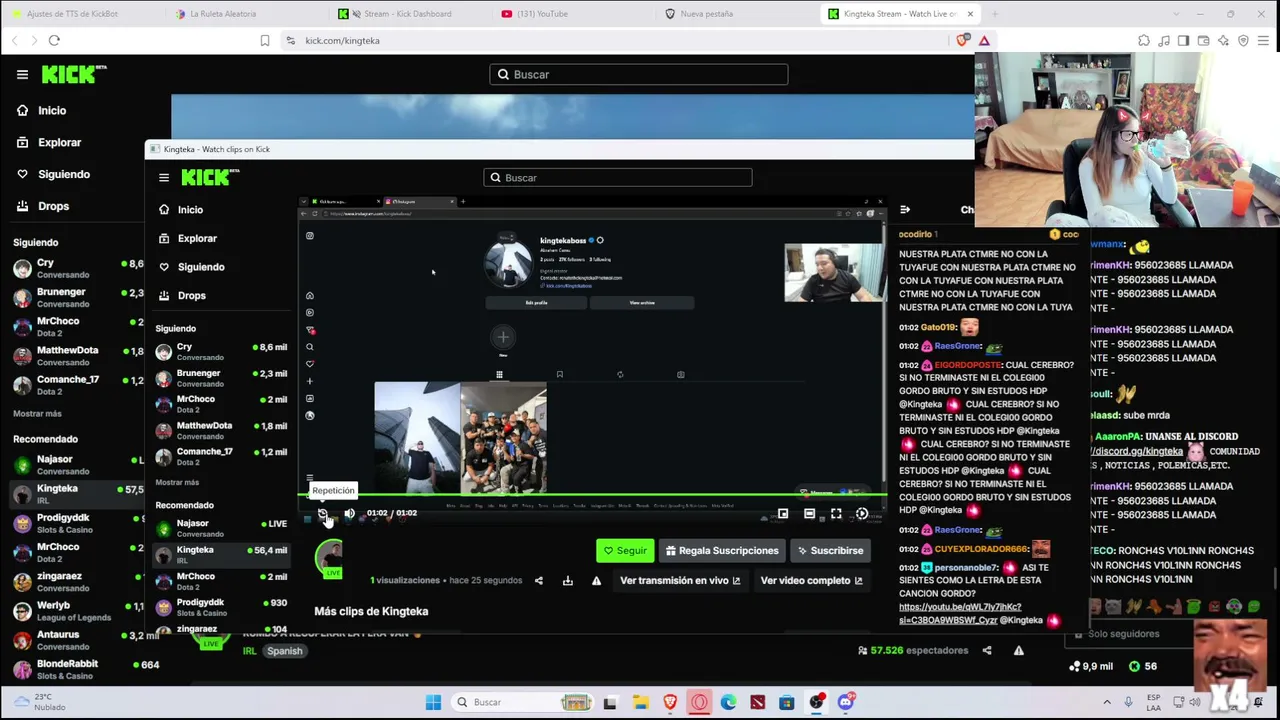
Task: Select Explorar in the clip window sidebar
Action: (x=197, y=238)
